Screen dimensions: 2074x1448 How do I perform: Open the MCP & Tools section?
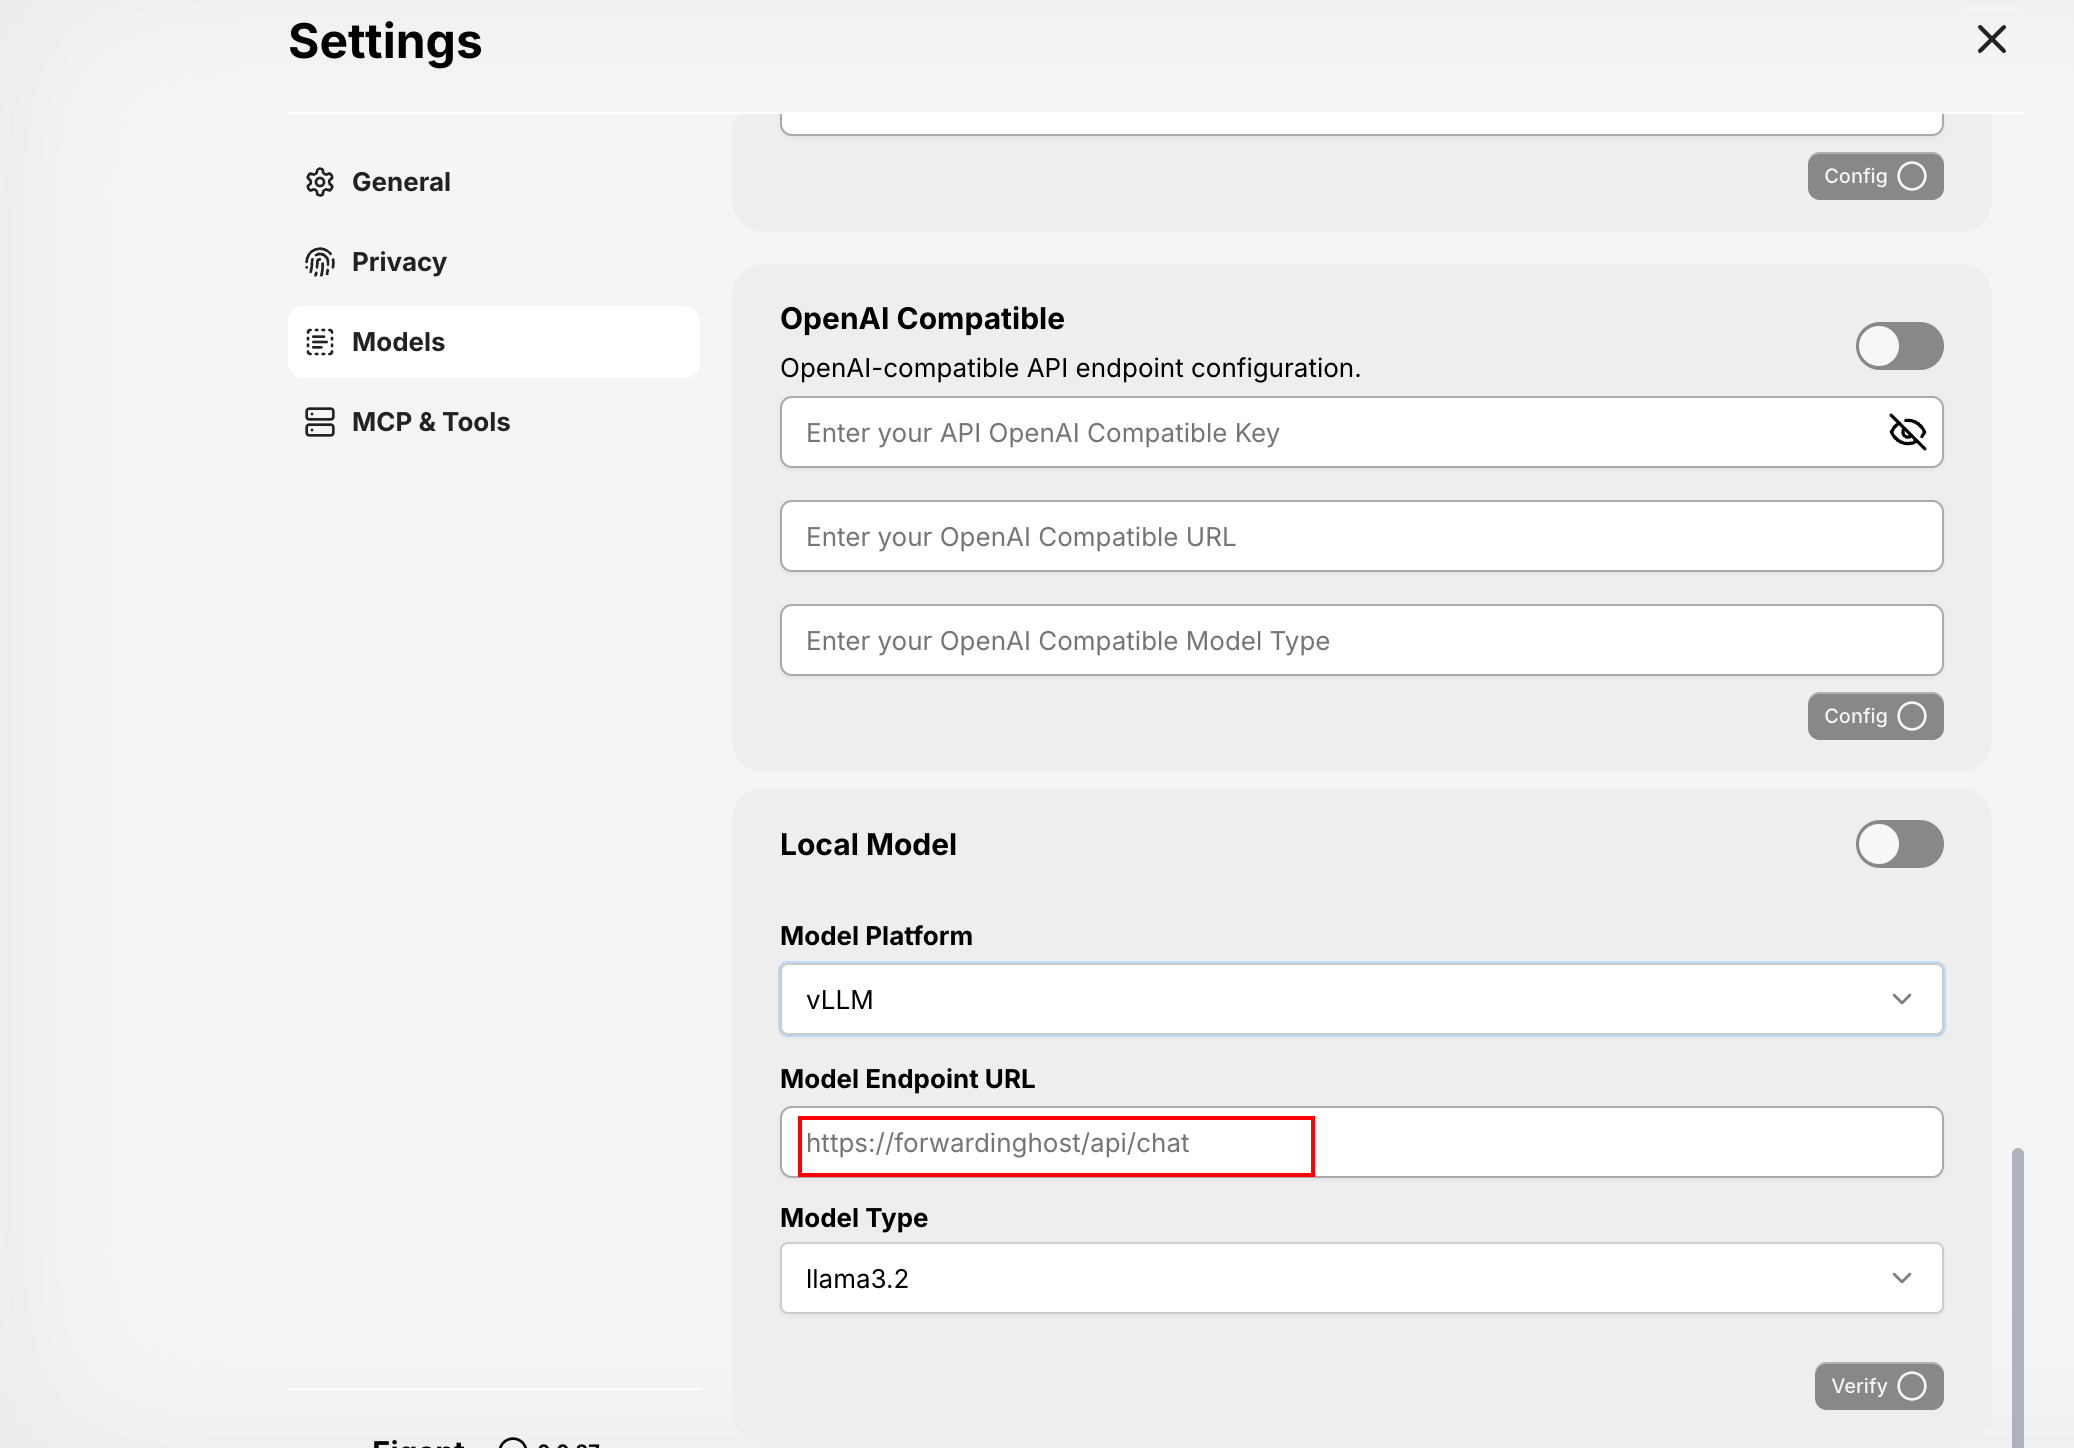(x=493, y=422)
